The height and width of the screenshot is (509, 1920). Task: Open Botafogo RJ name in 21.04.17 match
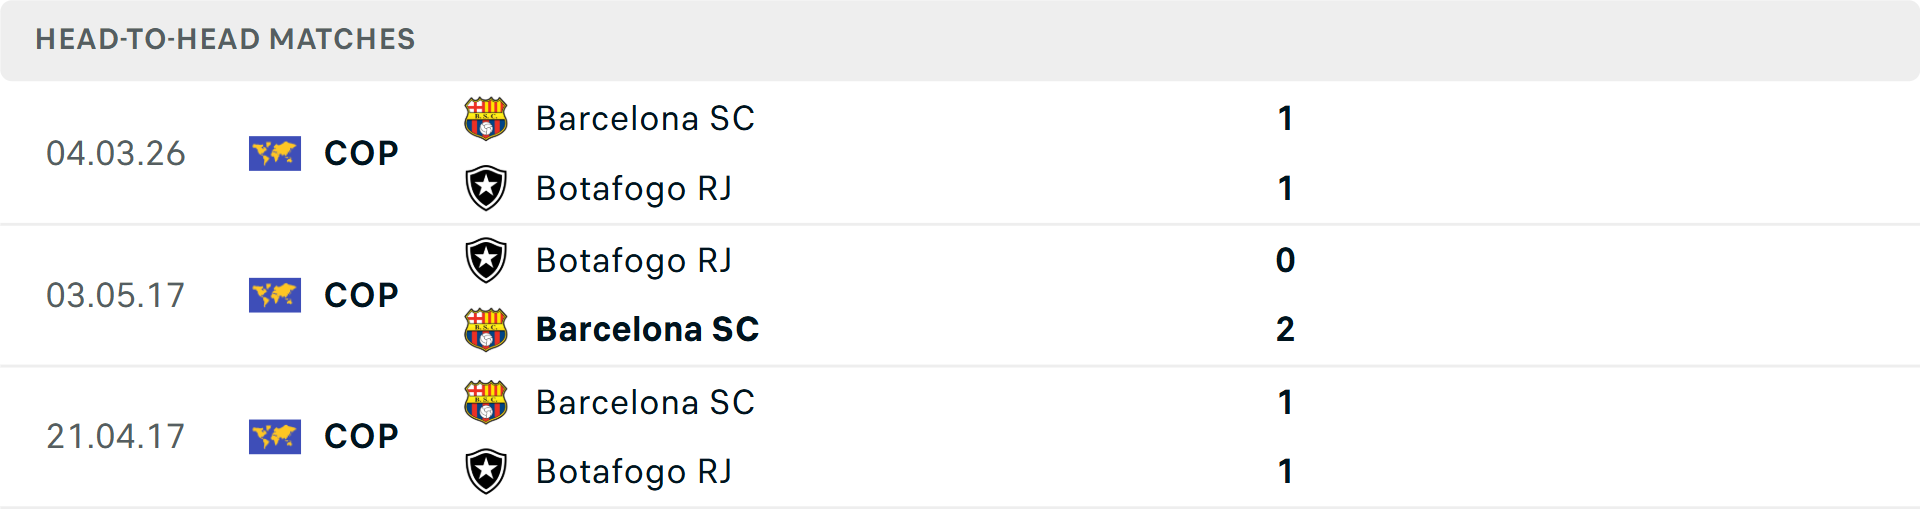click(634, 471)
